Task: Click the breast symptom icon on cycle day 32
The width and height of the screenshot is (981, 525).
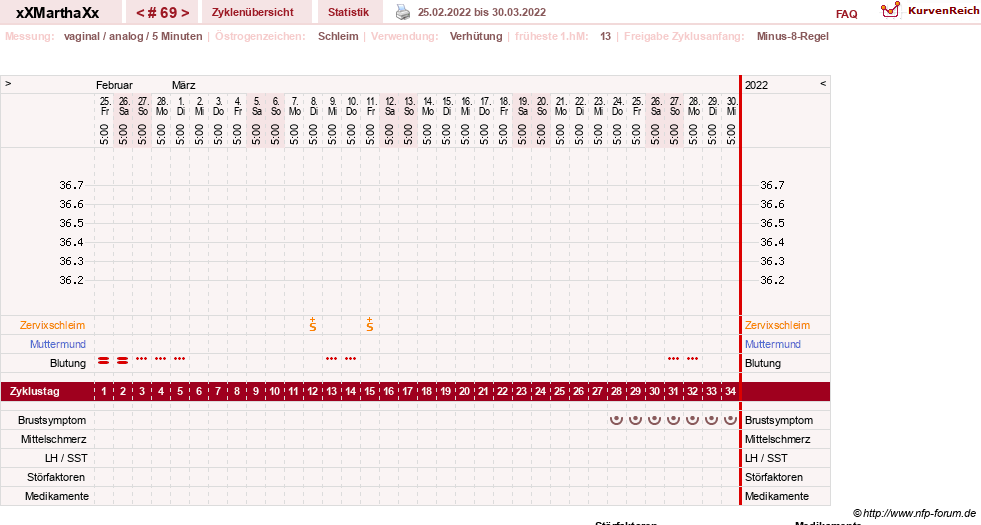Action: [692, 419]
